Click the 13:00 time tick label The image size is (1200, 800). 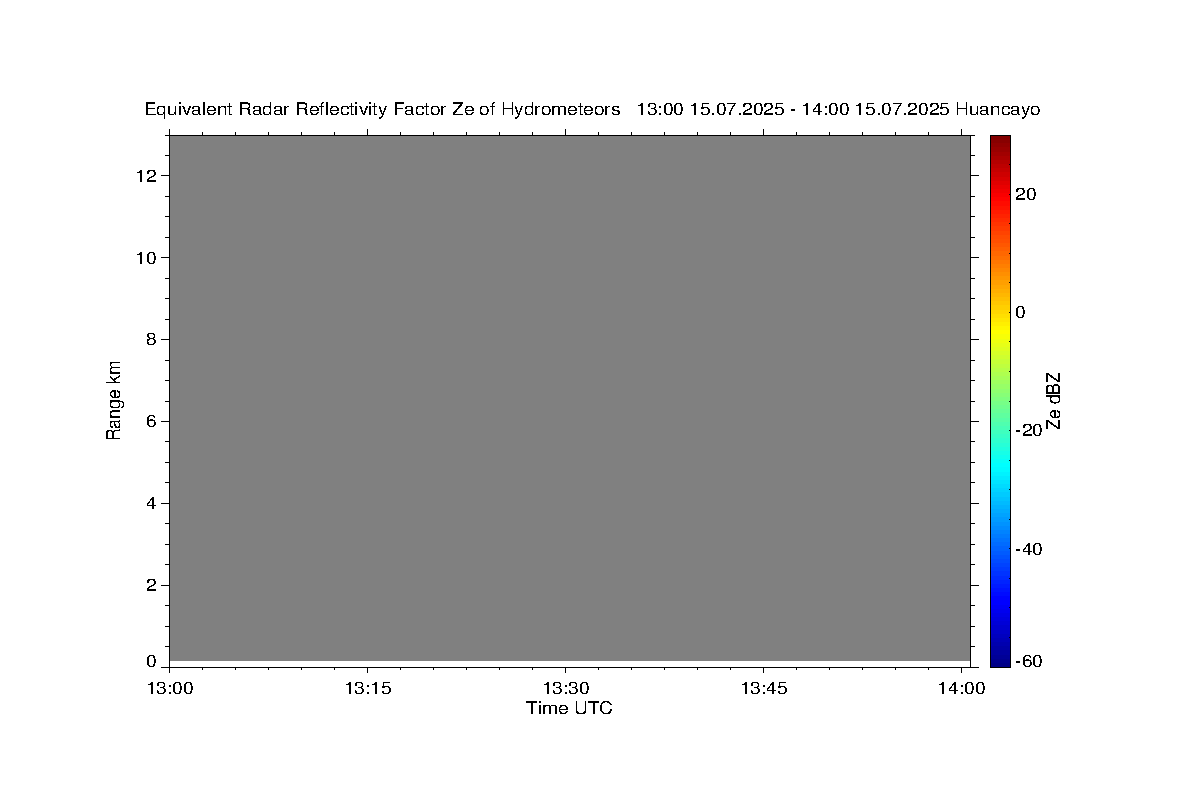click(170, 688)
